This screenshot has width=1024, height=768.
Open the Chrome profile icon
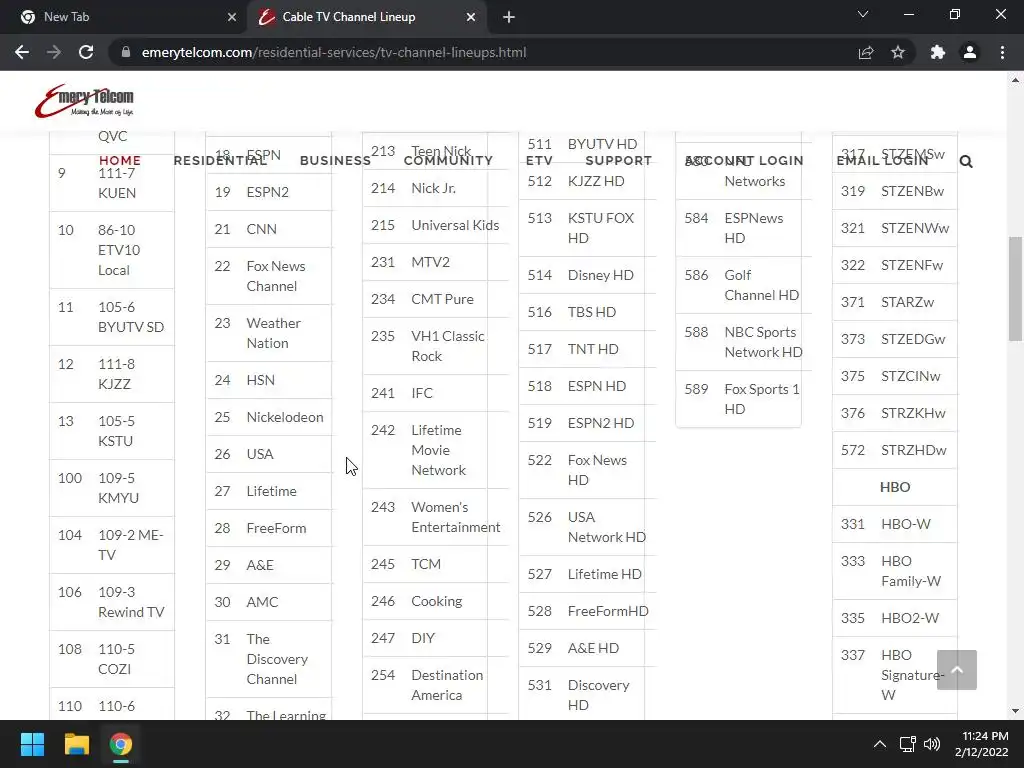970,52
